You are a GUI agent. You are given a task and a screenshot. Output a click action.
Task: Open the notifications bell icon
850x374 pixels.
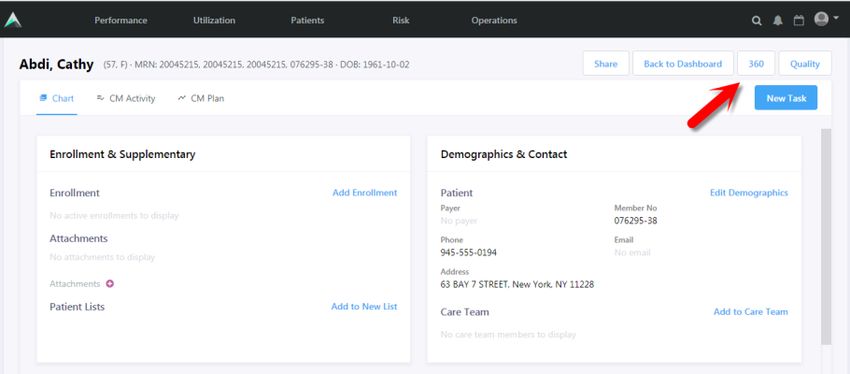pyautogui.click(x=778, y=21)
